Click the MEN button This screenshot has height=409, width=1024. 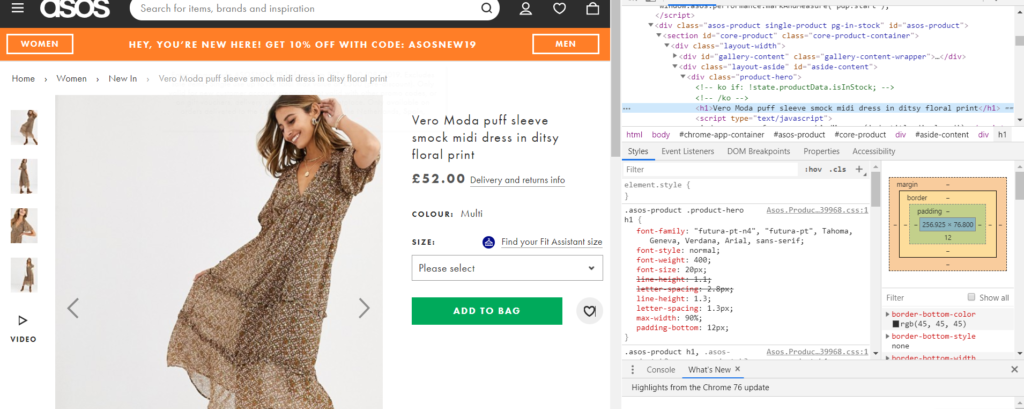pyautogui.click(x=566, y=44)
